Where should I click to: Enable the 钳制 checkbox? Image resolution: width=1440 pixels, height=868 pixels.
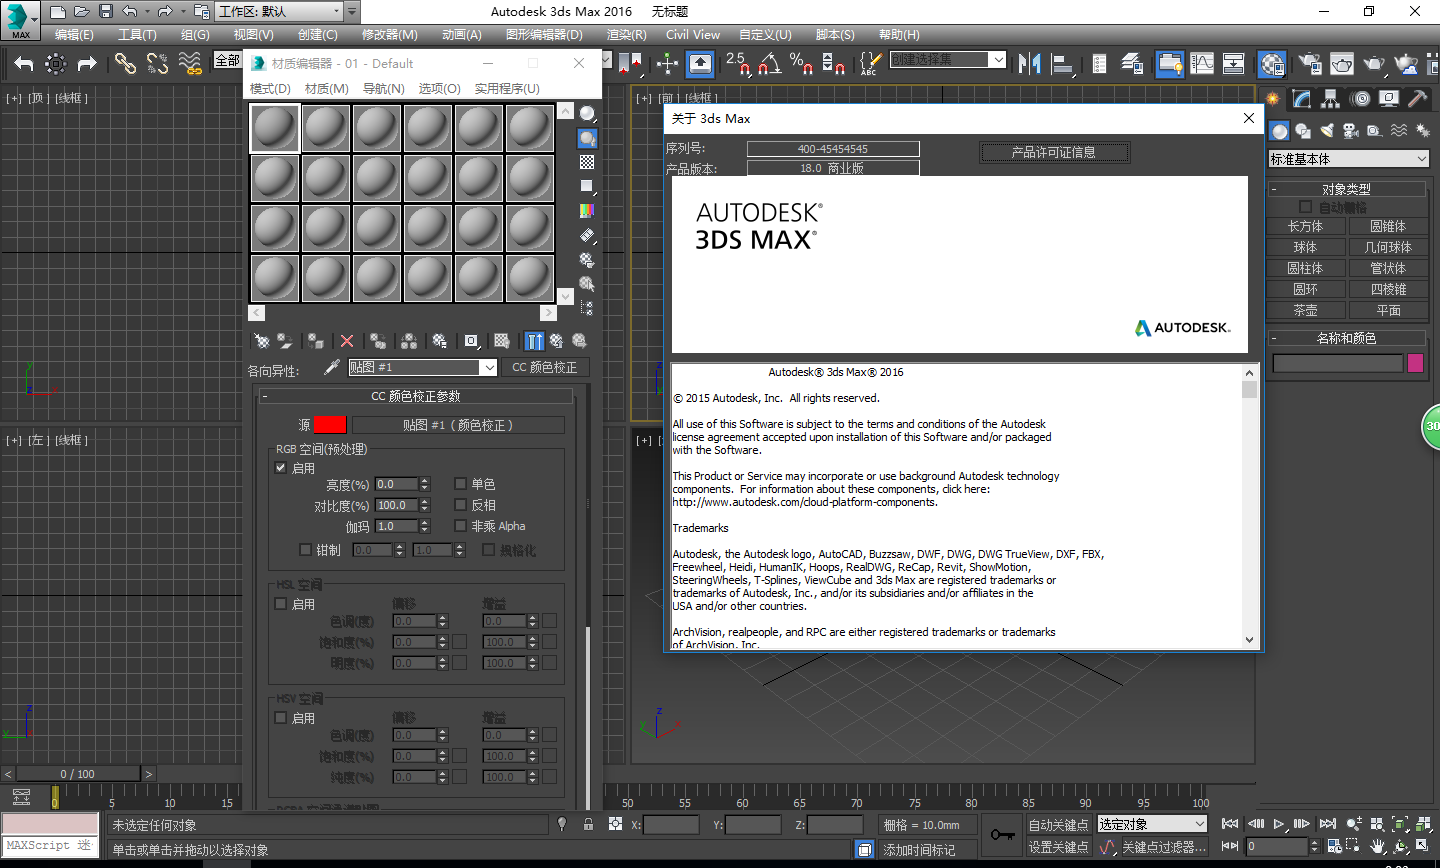(306, 549)
